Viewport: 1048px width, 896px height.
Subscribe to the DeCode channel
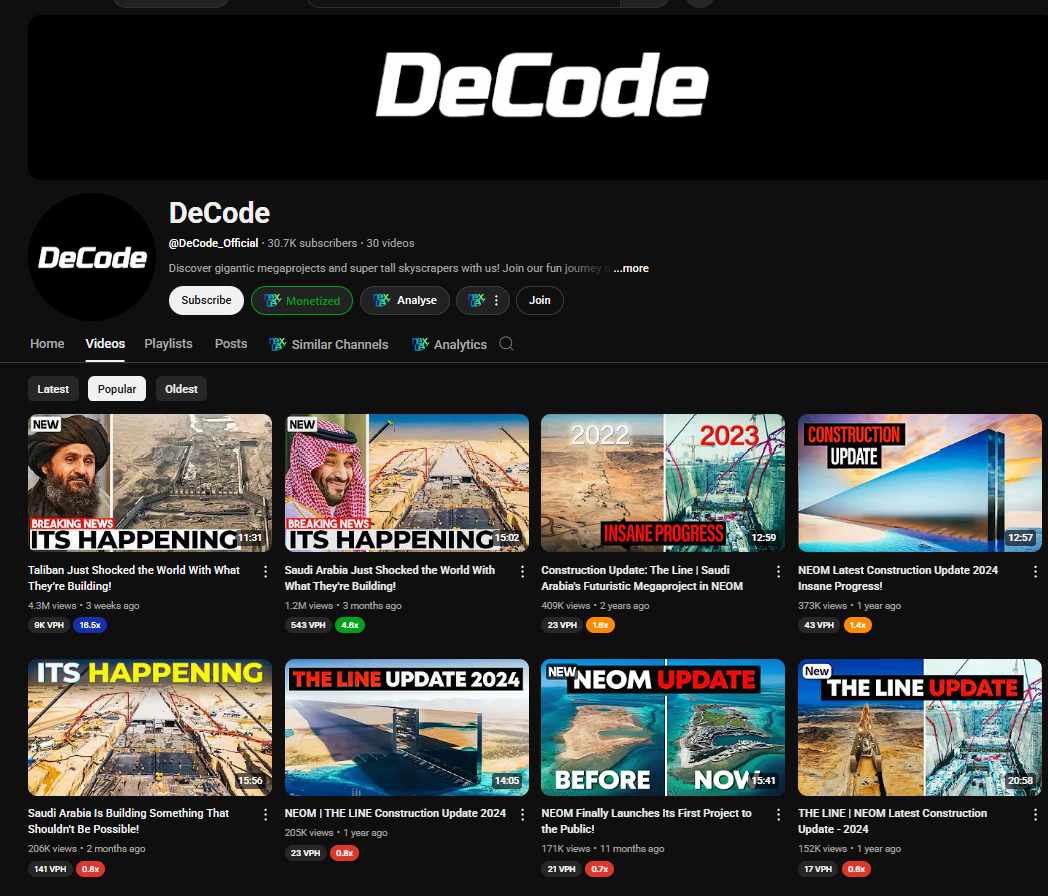206,300
